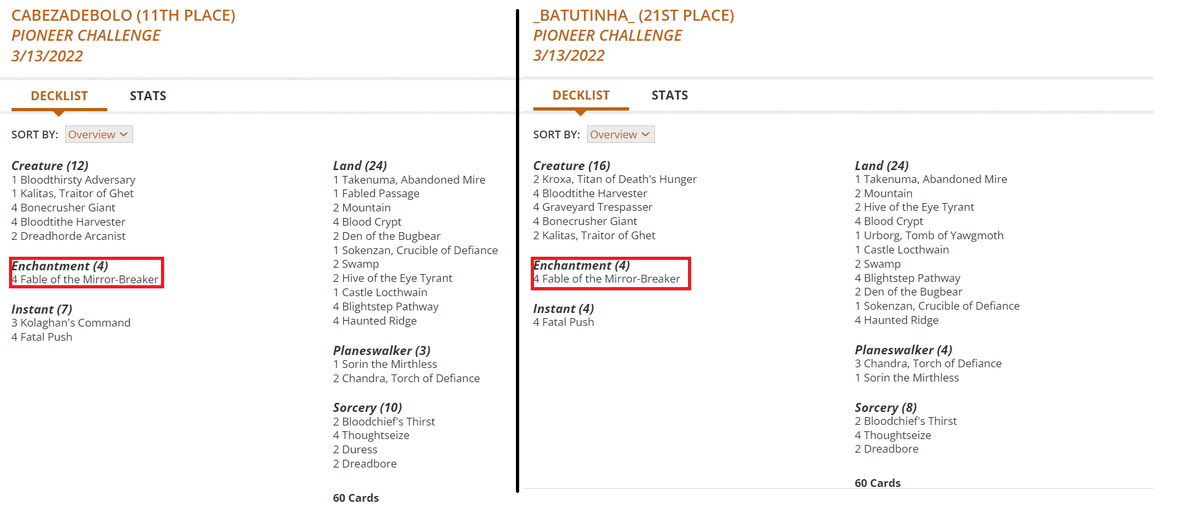Screen dimensions: 1200x527
Task: Open Kroxa, Titan of Death's Hunger card
Action: [x=615, y=179]
